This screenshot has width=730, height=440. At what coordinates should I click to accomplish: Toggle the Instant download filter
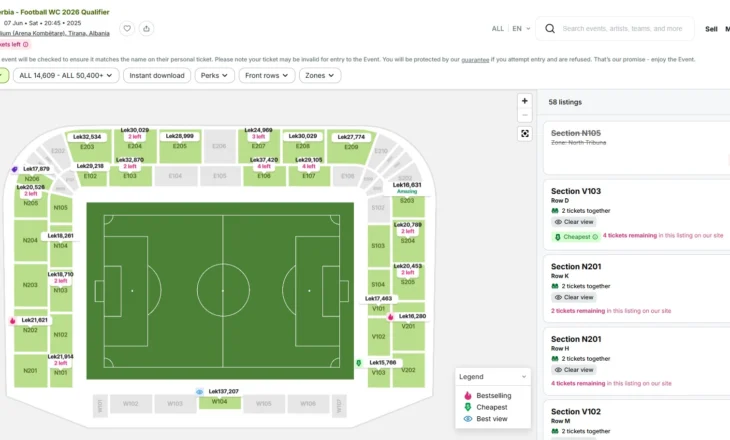tap(157, 75)
